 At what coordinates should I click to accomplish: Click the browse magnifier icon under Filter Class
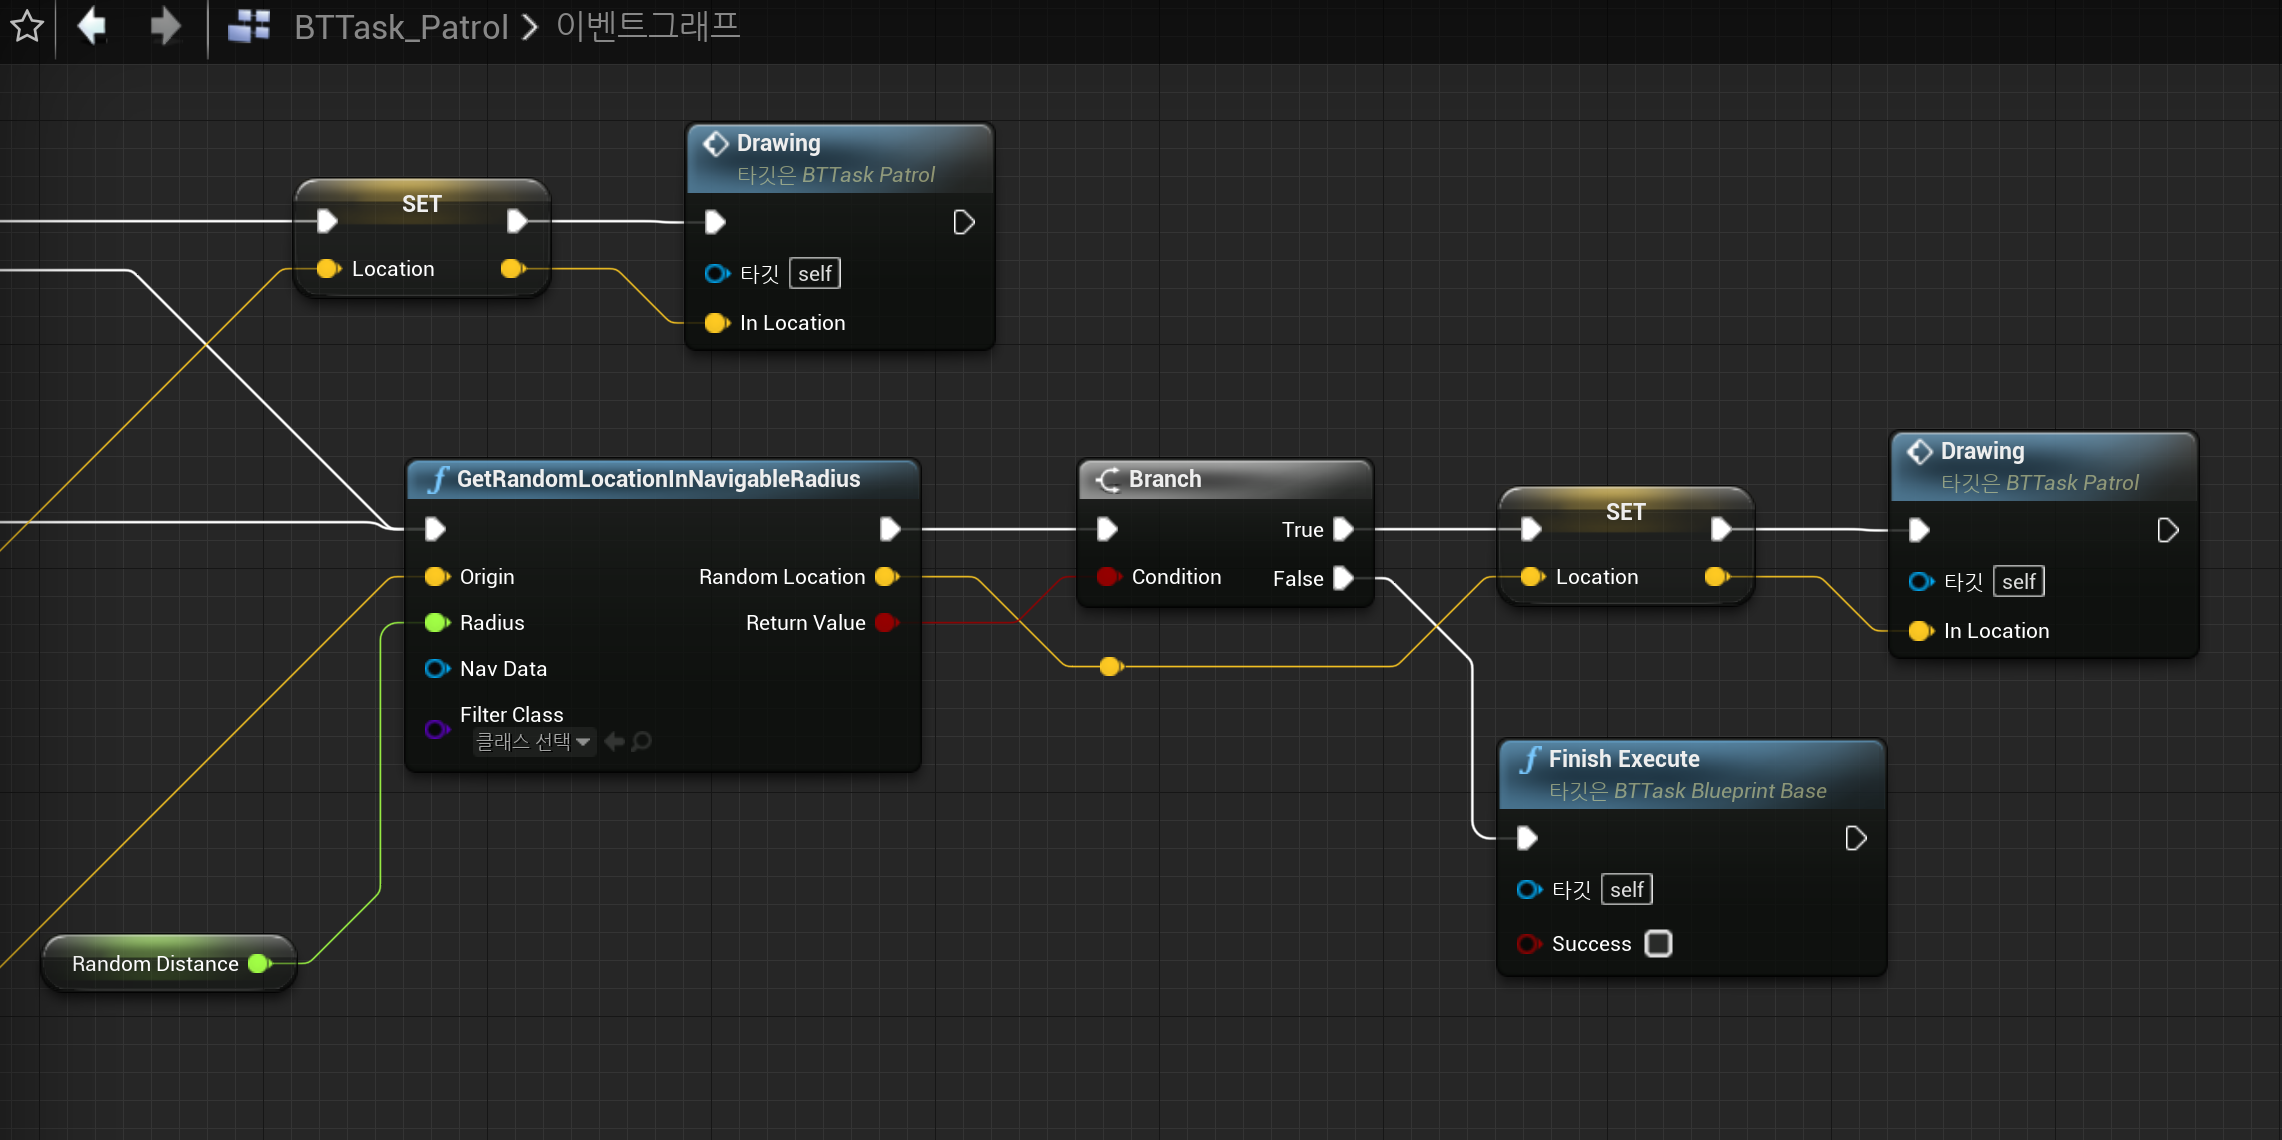[643, 742]
